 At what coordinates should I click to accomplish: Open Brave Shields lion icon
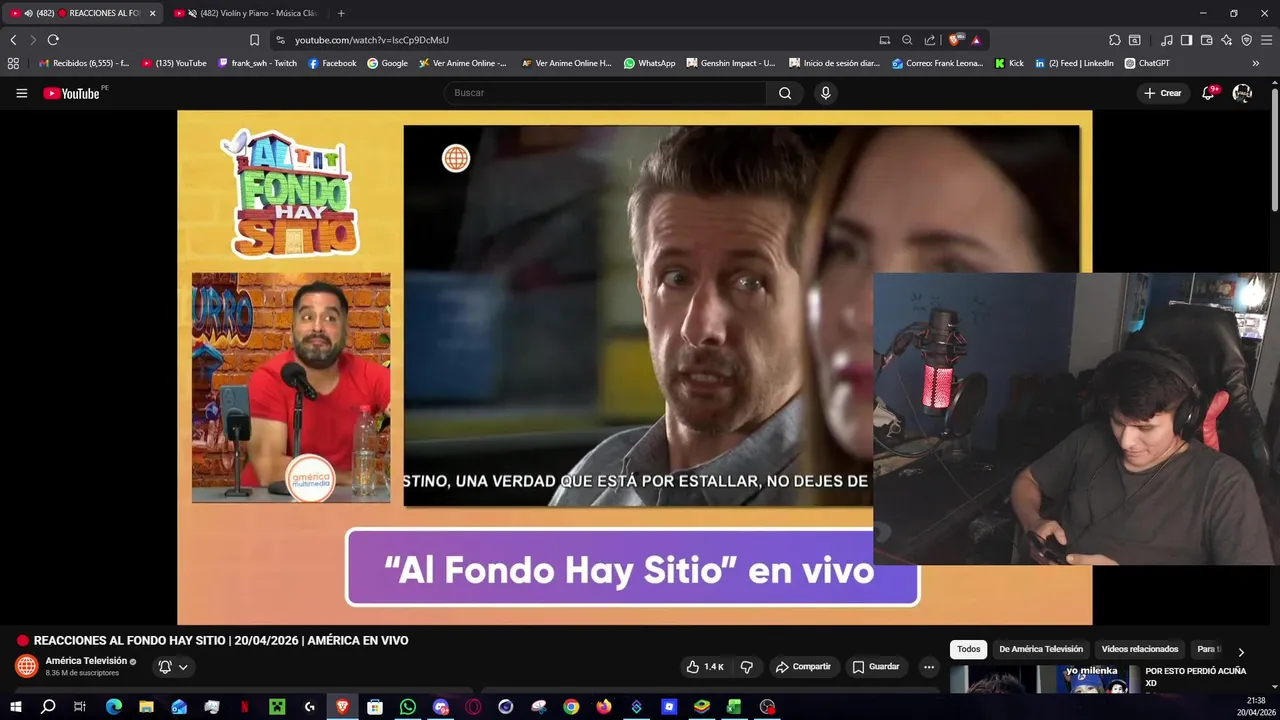click(x=954, y=40)
